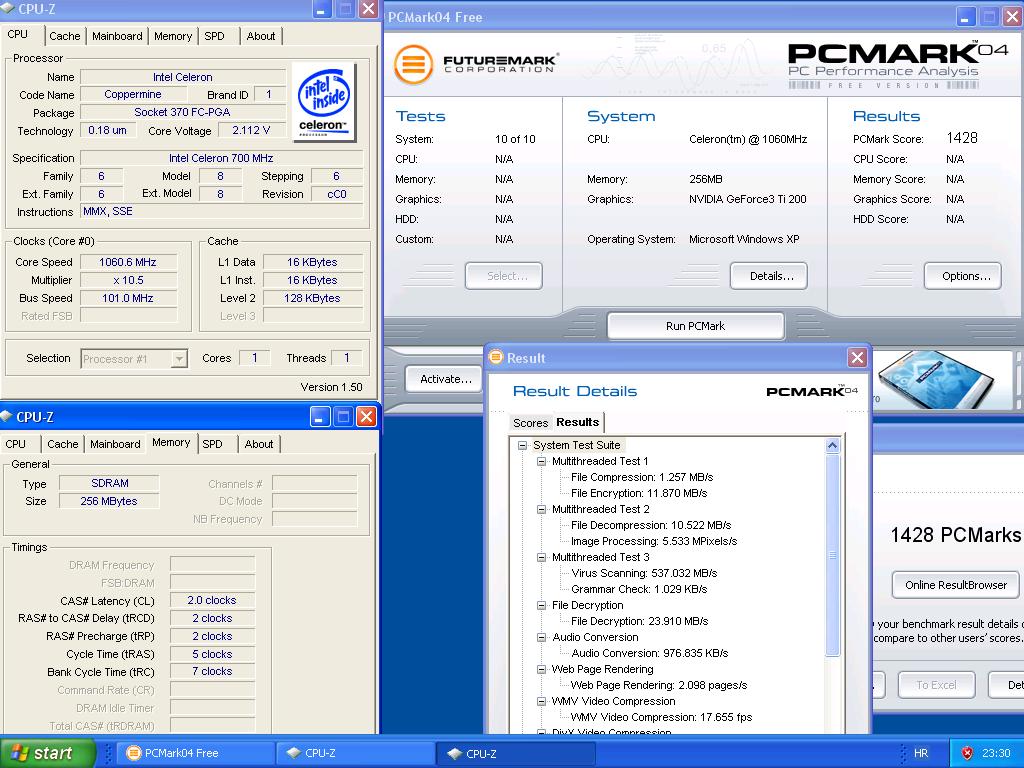Click the memory Type SDRAM field
Screen dimensions: 1024x768
(x=109, y=483)
